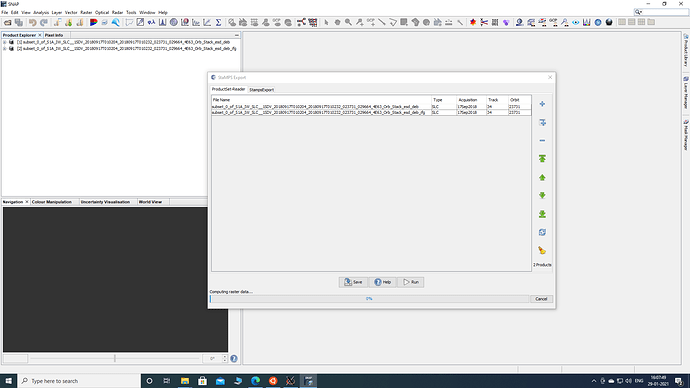The width and height of the screenshot is (690, 388).
Task: Open the Mask Manager side panel
Action: pyautogui.click(x=686, y=135)
